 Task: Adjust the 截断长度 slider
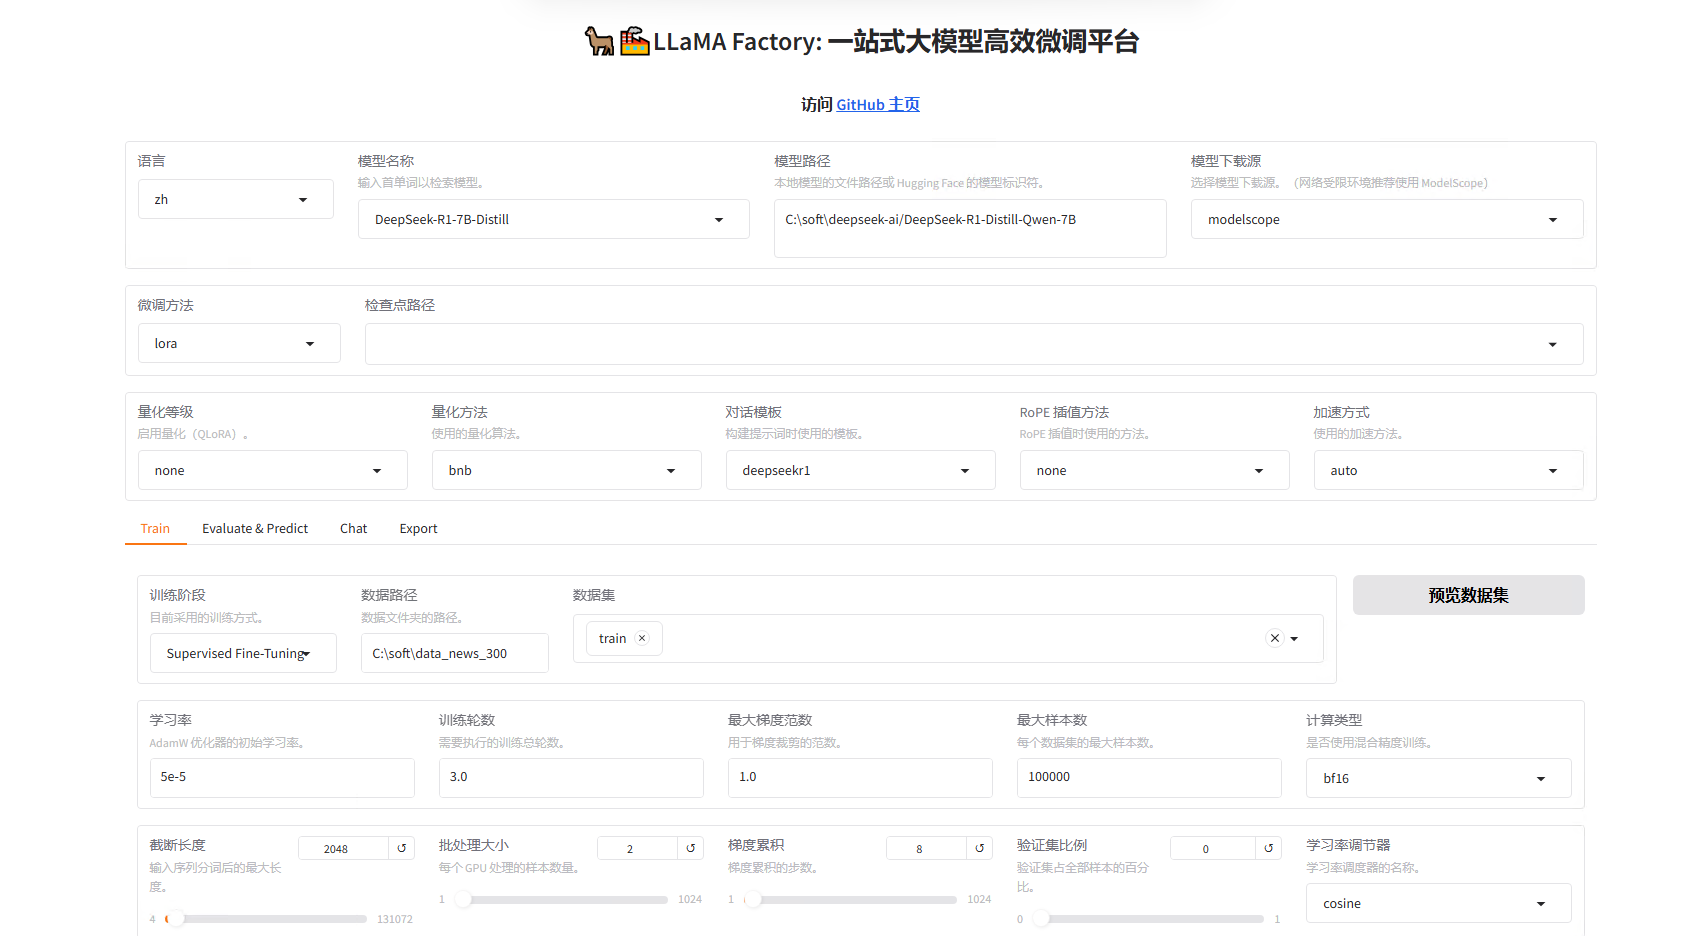[x=265, y=918]
